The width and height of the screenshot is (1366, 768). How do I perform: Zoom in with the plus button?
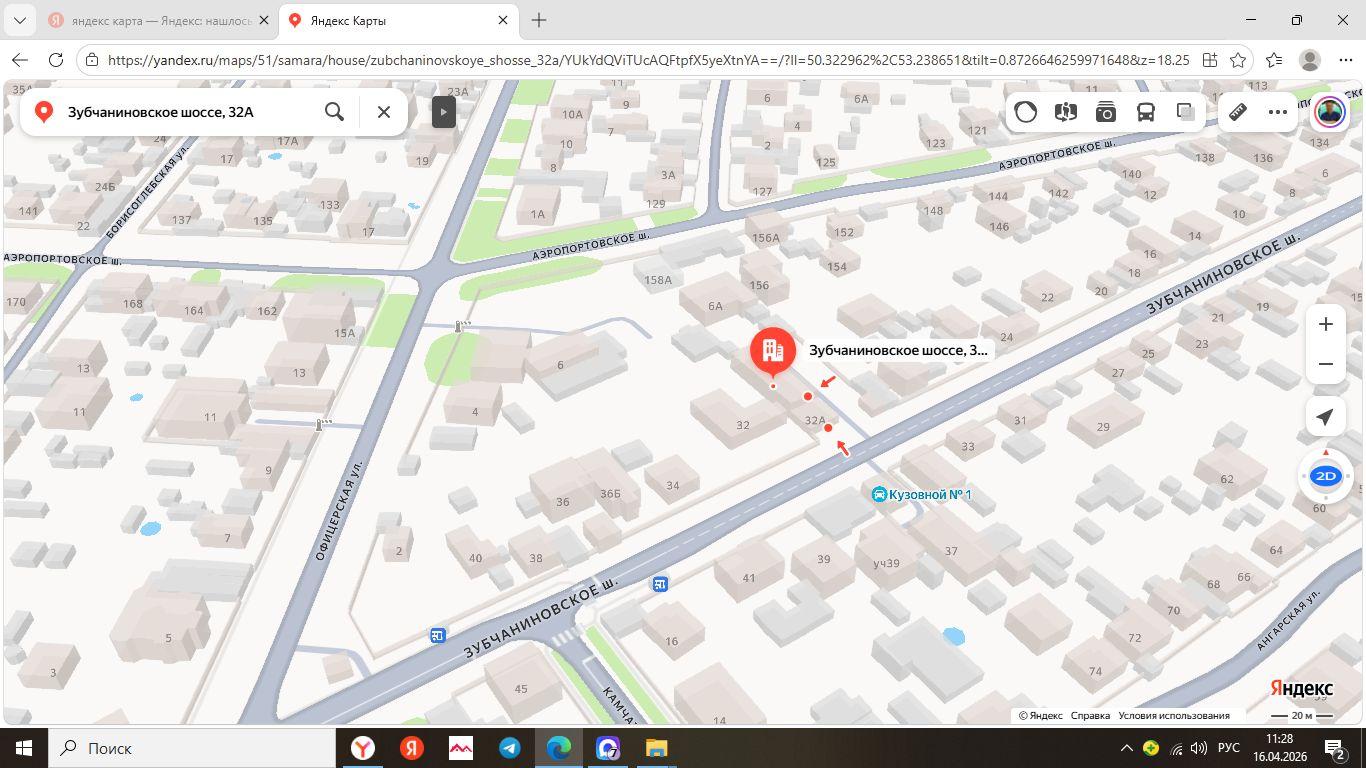point(1326,324)
